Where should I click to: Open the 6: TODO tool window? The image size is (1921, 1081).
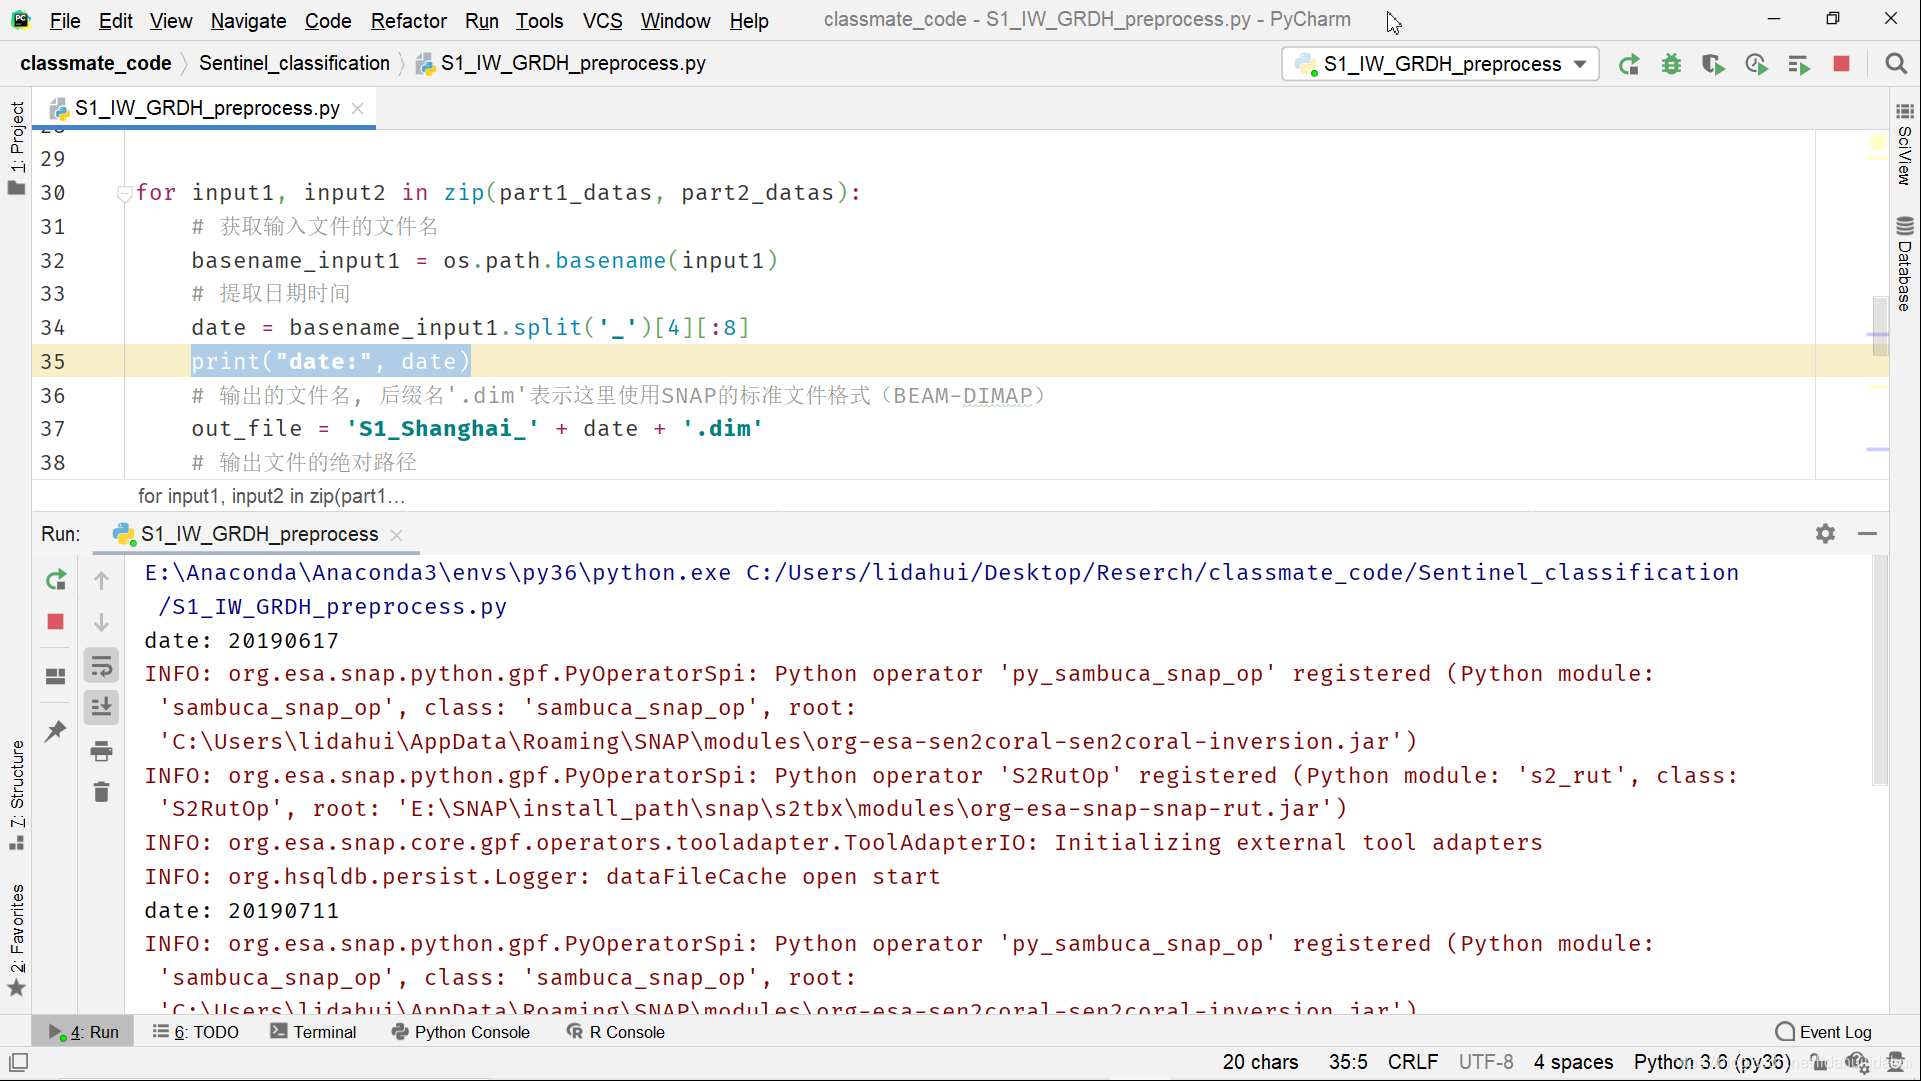point(196,1032)
